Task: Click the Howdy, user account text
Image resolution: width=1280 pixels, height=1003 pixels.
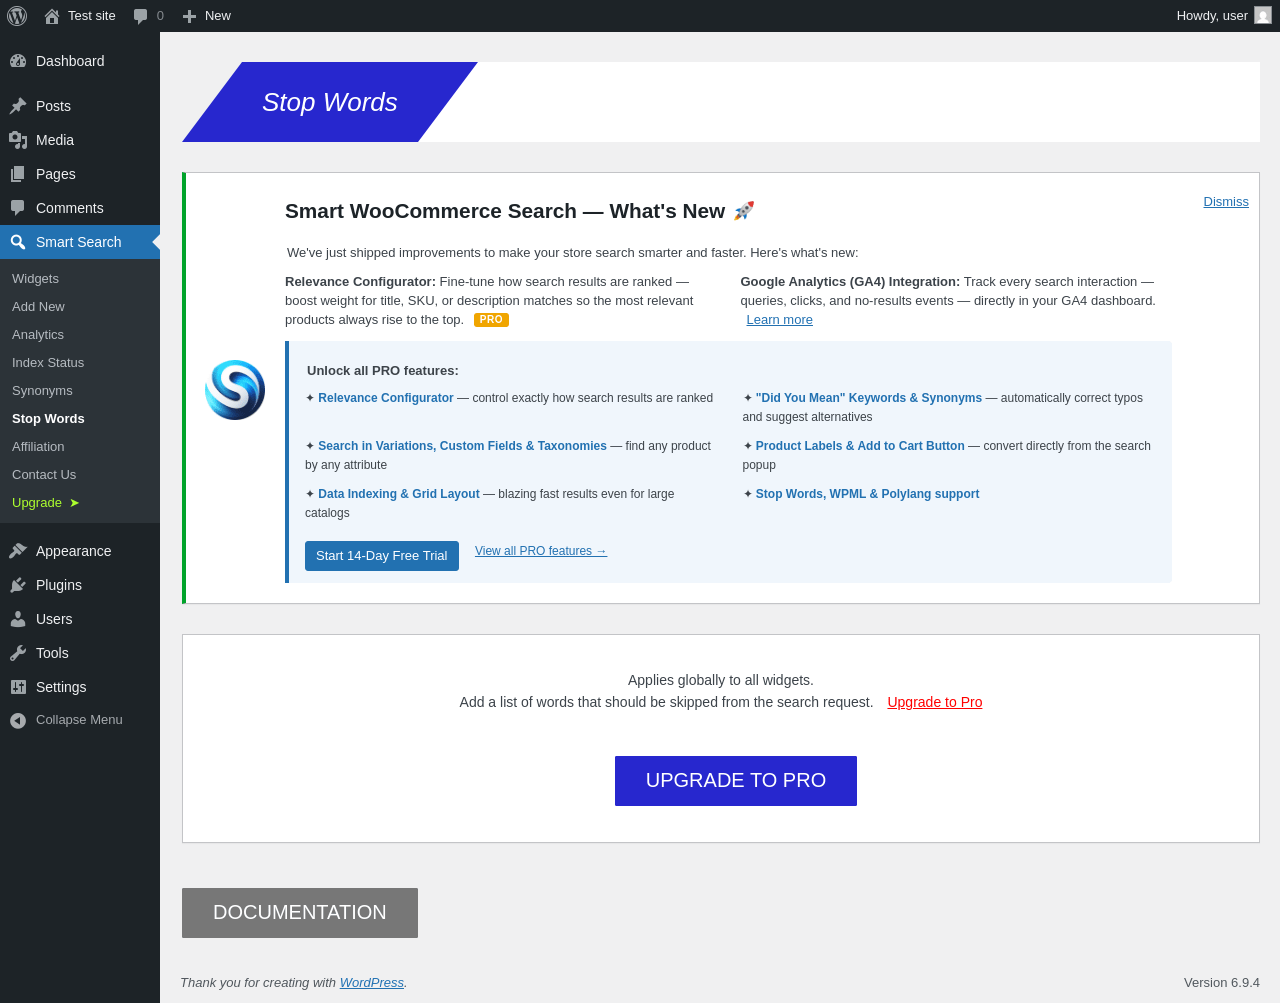Action: coord(1212,16)
